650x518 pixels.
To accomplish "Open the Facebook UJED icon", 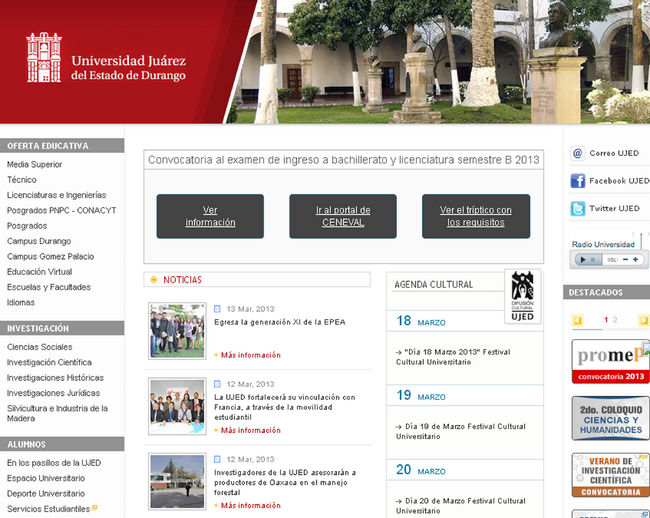I will 577,181.
